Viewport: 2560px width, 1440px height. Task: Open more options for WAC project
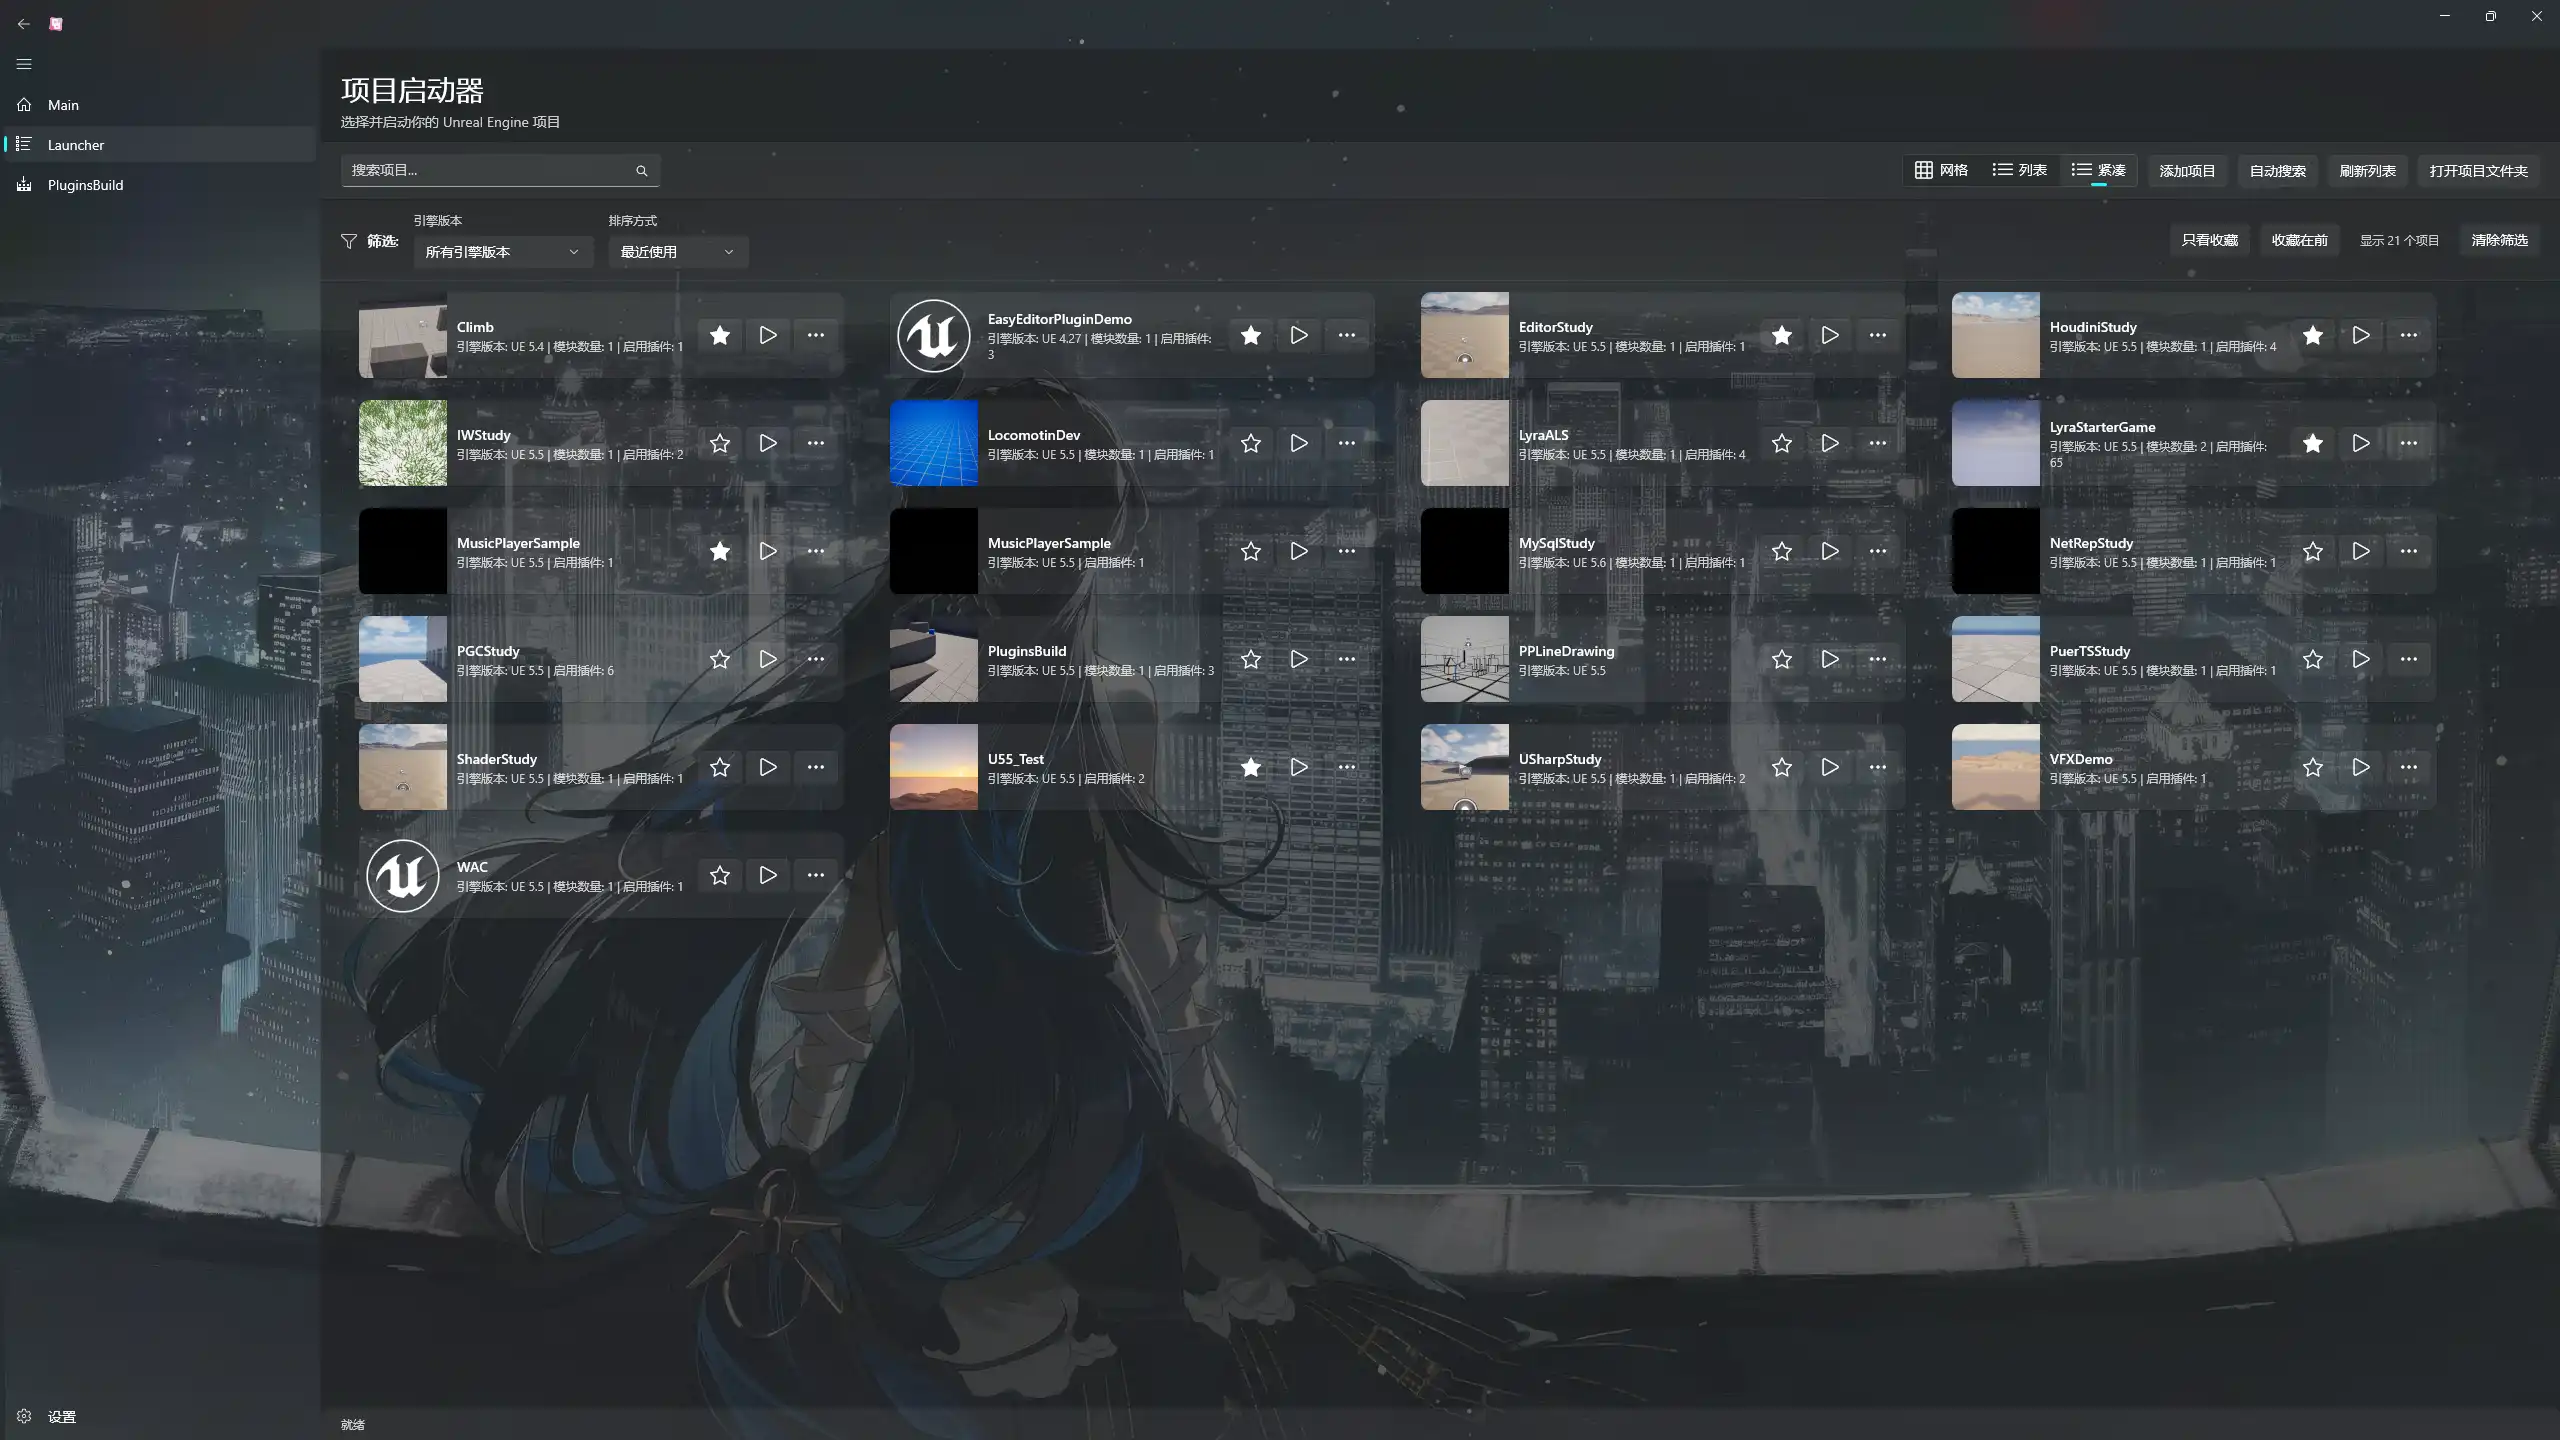coord(815,875)
